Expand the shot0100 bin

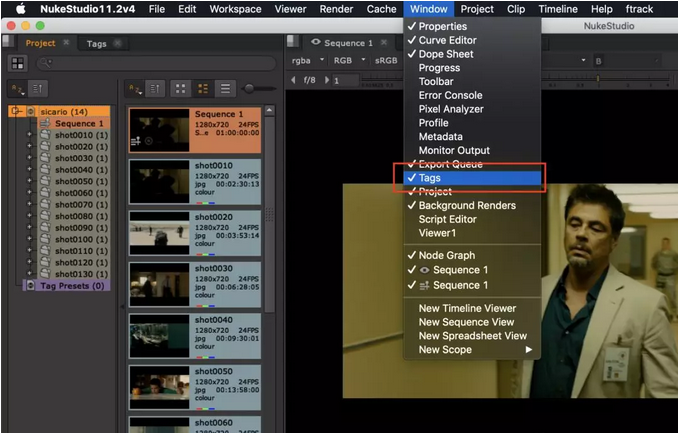pyautogui.click(x=29, y=239)
